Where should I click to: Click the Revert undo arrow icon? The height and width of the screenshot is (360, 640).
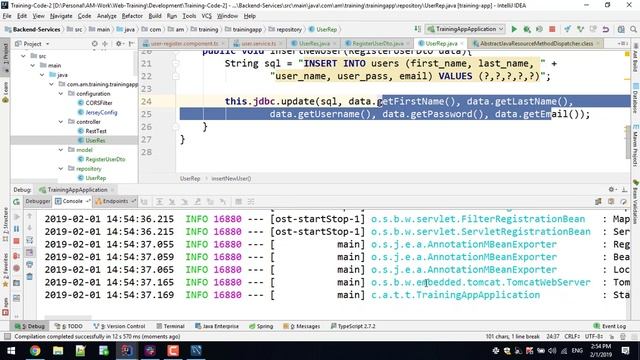(606, 29)
